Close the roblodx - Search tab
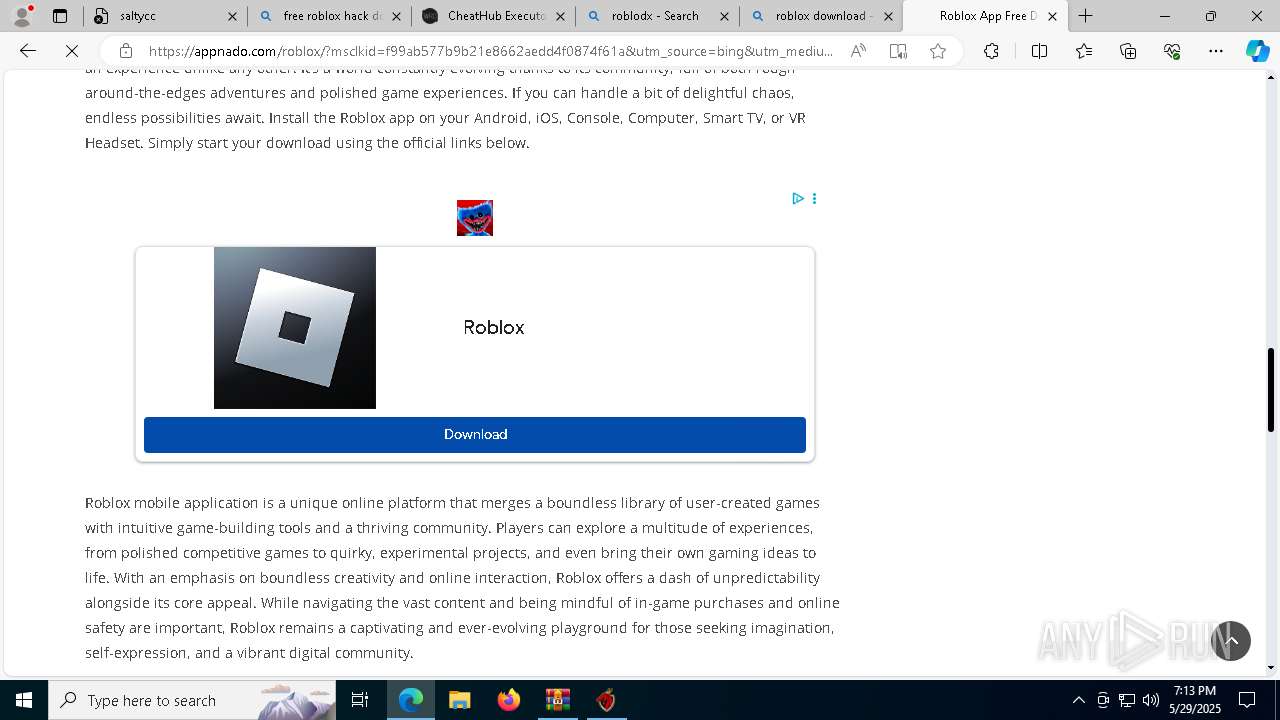1280x720 pixels. click(724, 16)
